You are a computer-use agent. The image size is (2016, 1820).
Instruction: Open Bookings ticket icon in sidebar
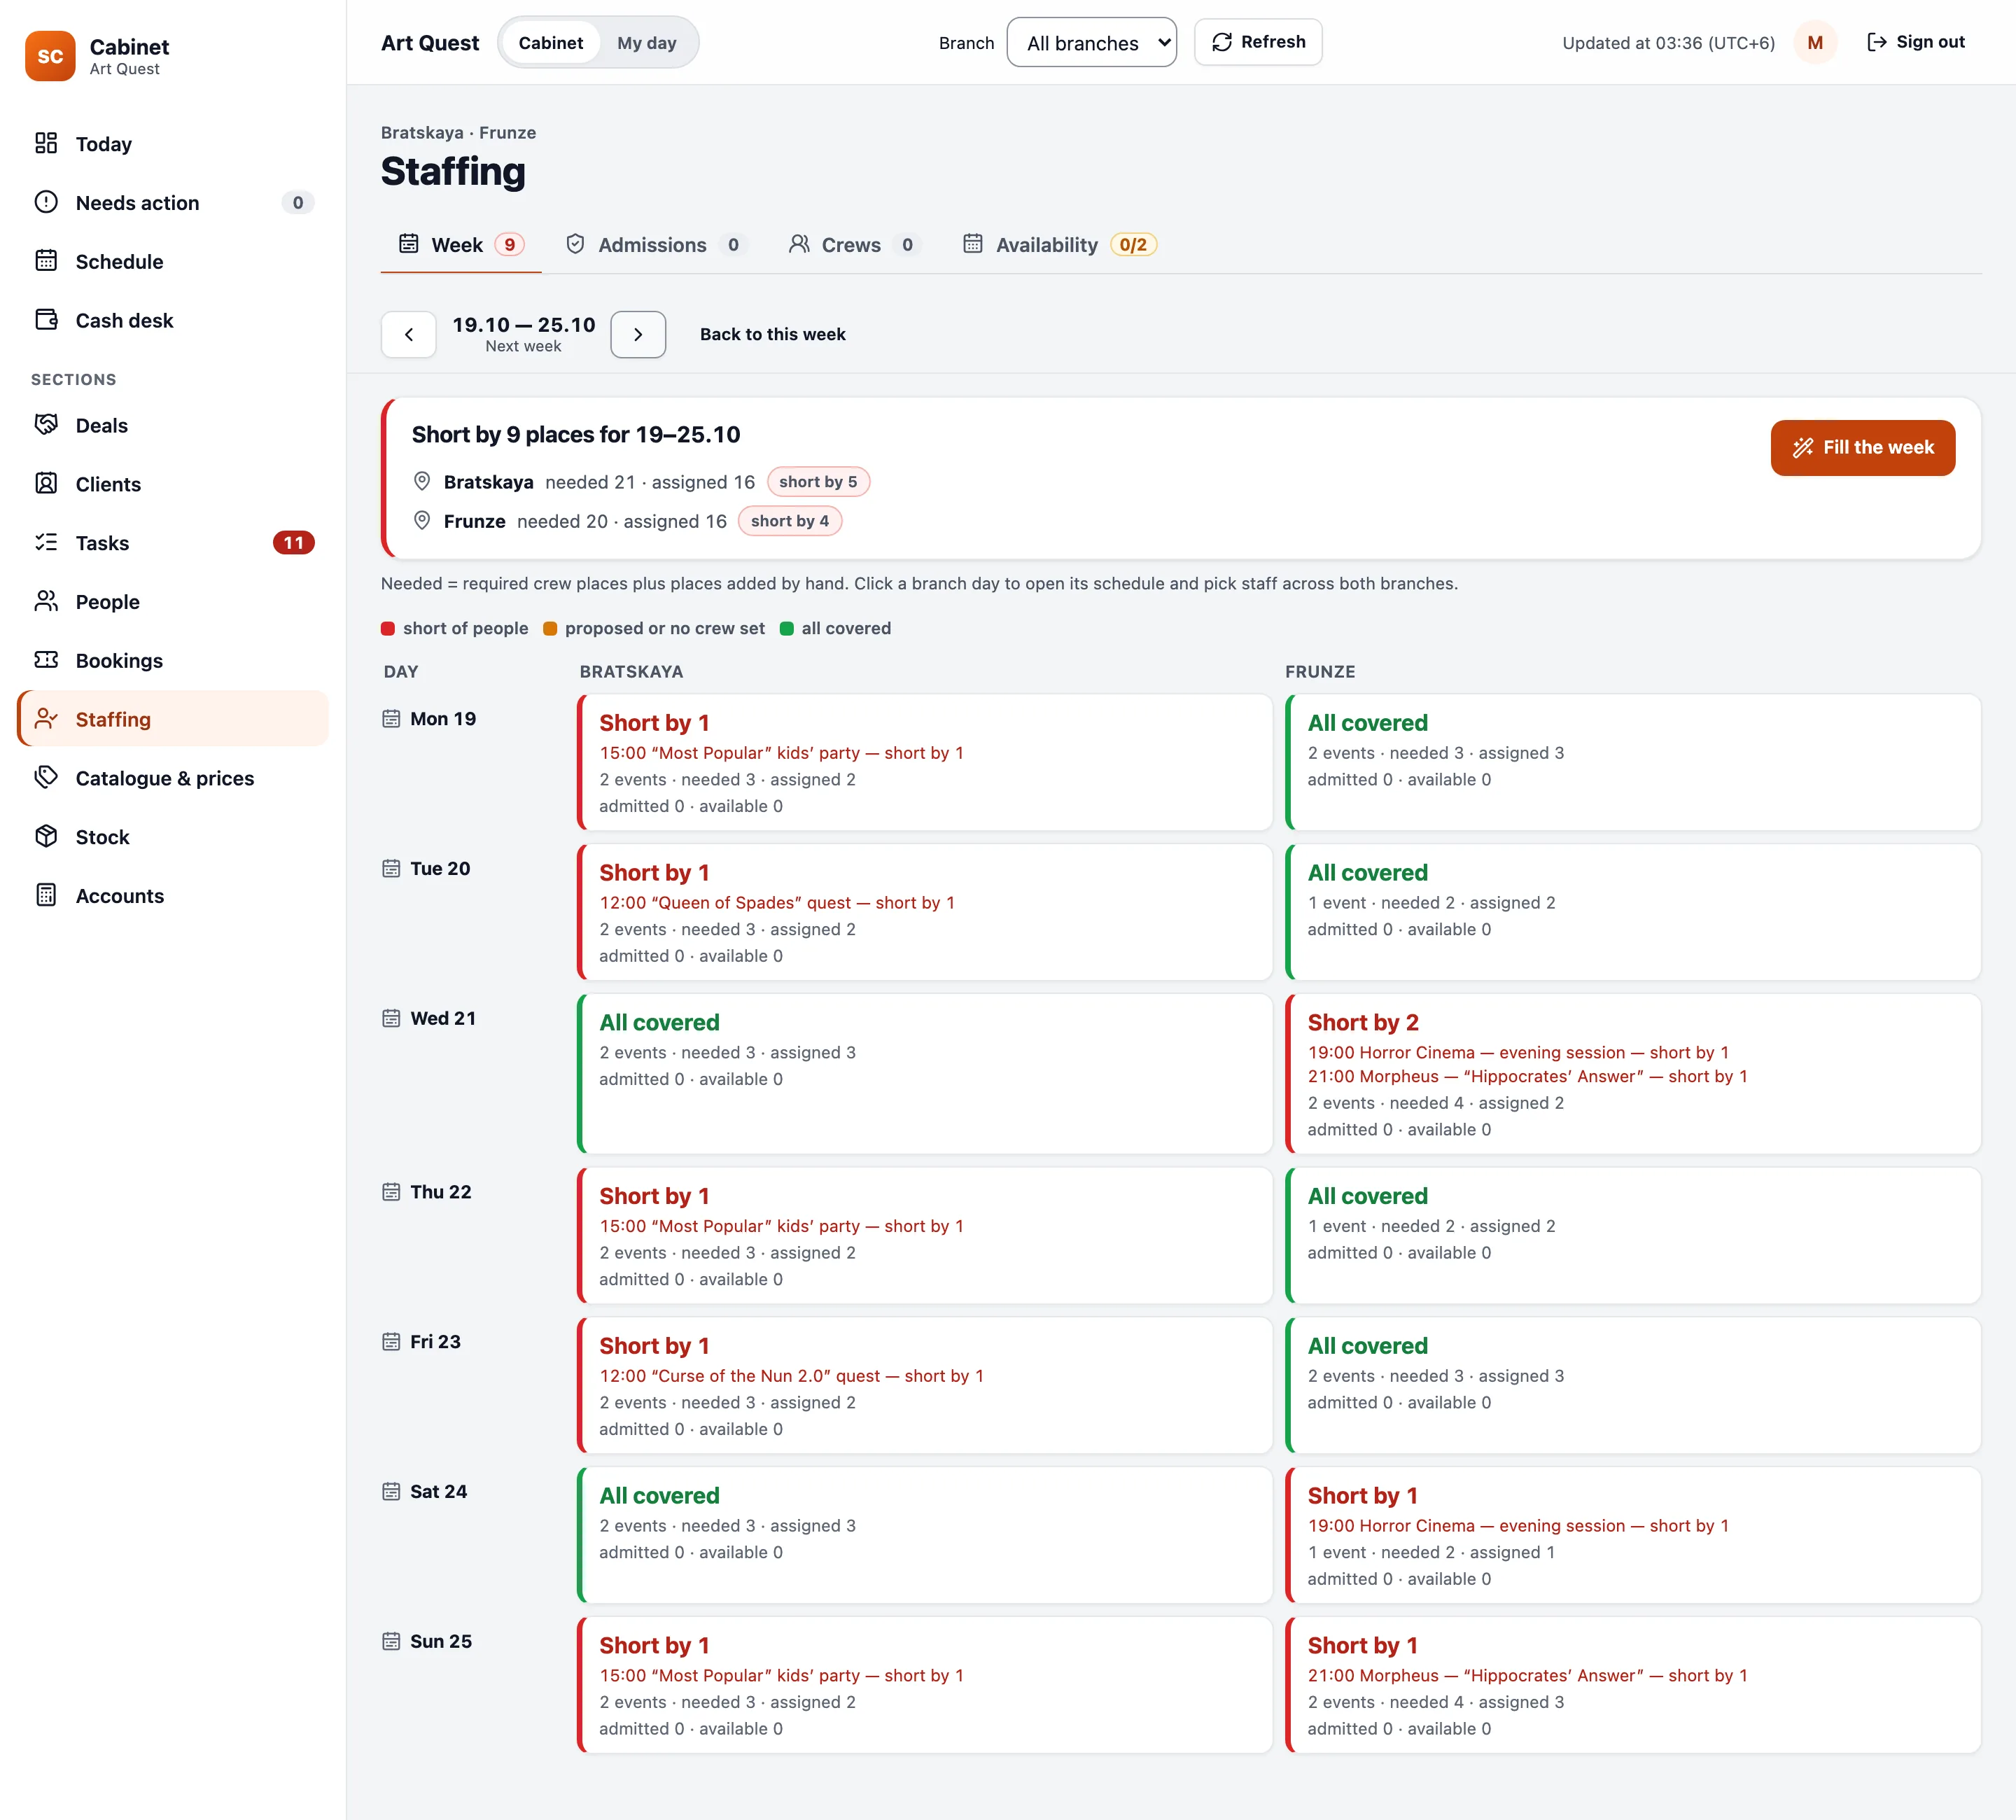point(46,660)
